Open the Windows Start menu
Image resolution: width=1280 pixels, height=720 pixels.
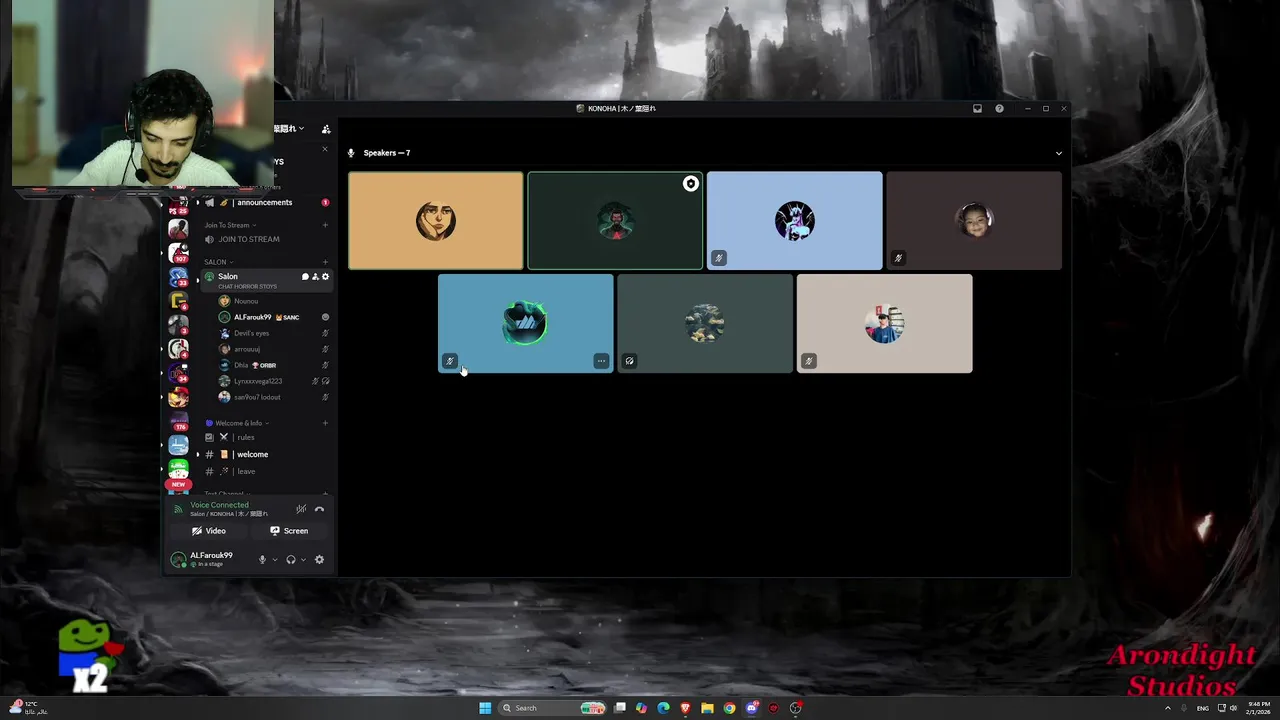(485, 708)
